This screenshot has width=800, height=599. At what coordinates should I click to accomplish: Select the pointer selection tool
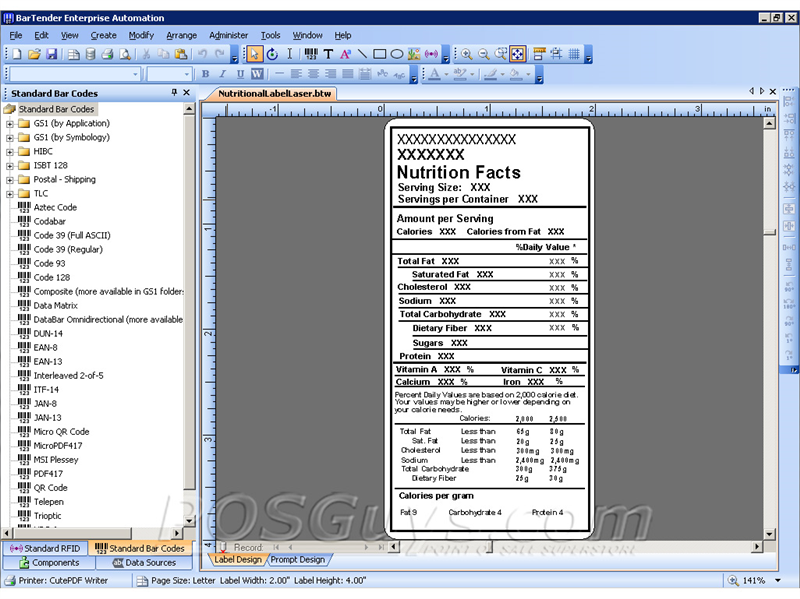[254, 54]
